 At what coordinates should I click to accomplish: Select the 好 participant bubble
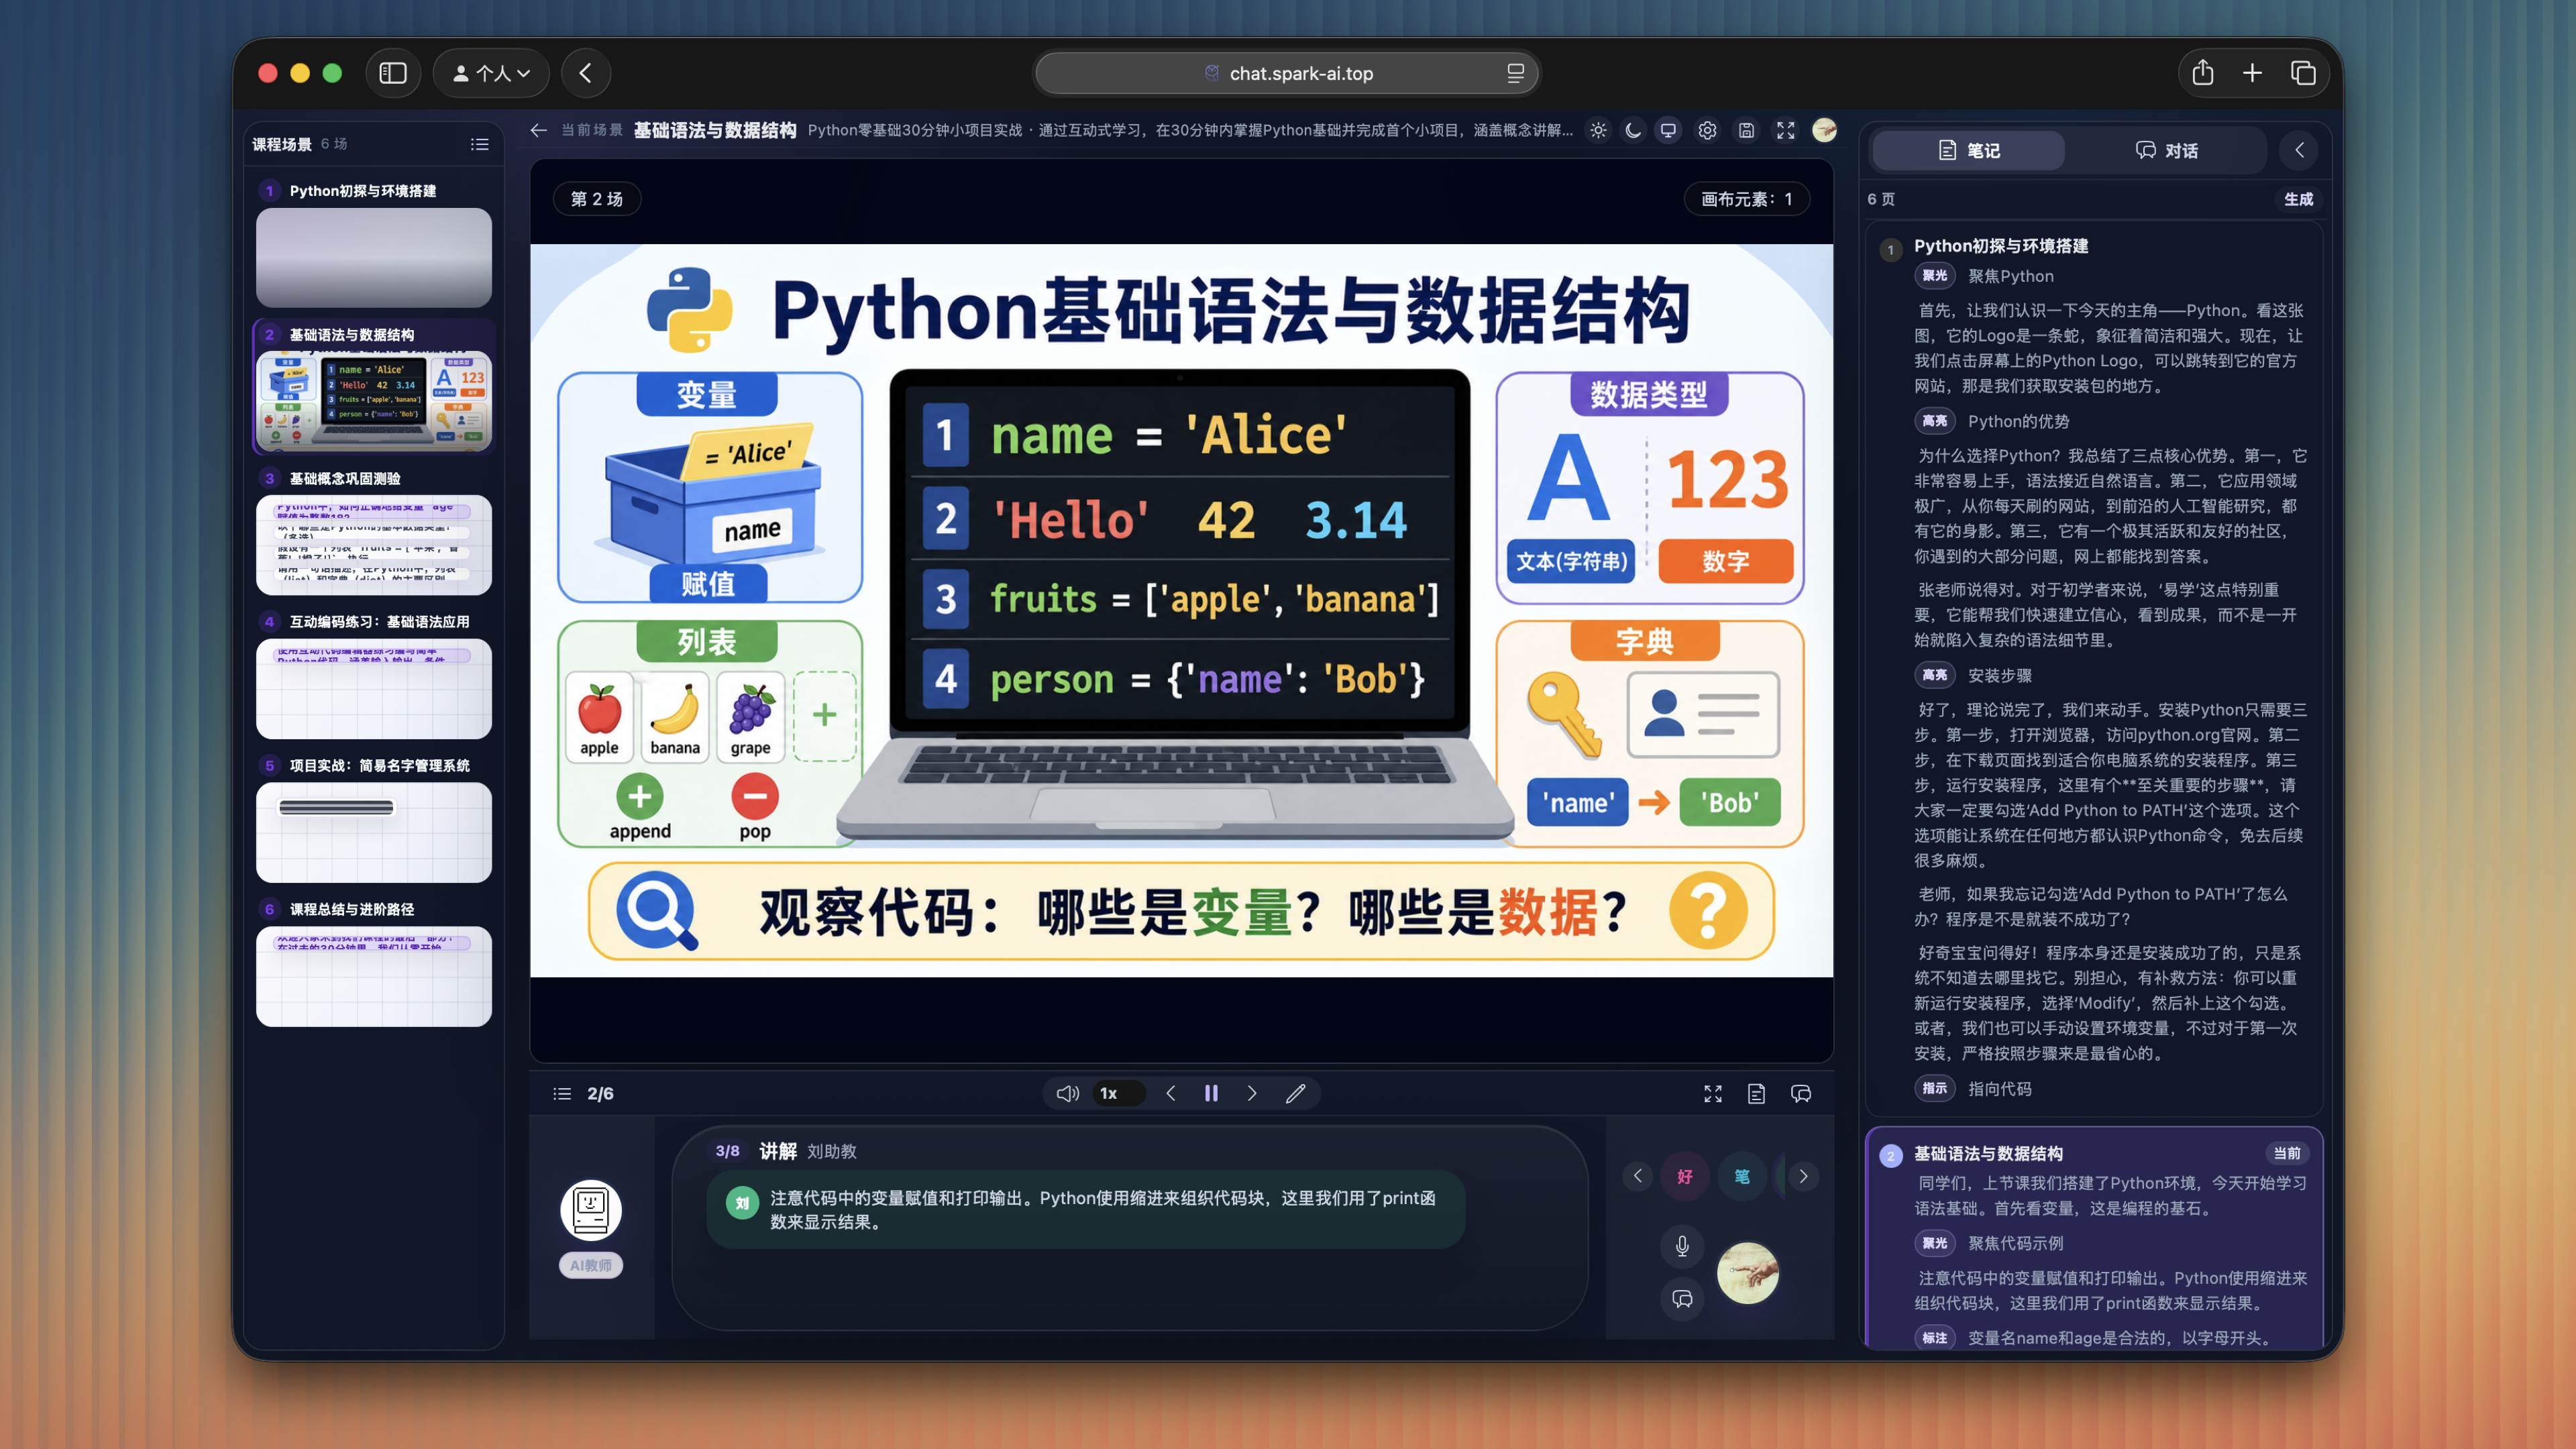tap(1684, 1177)
